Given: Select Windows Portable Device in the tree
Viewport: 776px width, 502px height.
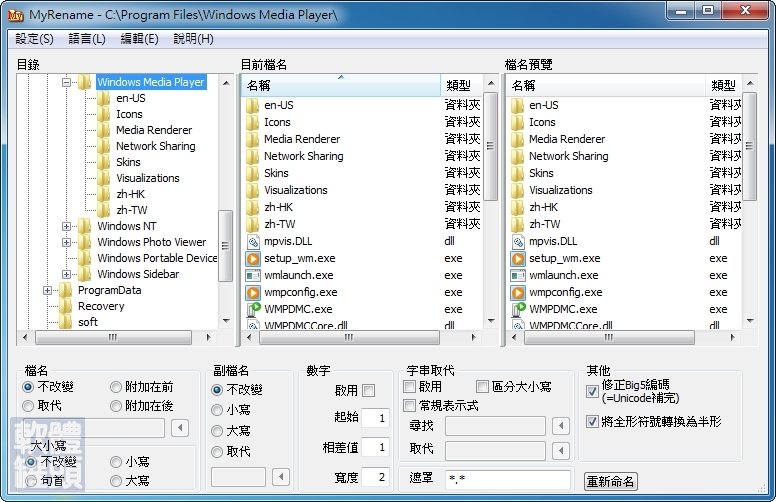Looking at the screenshot, I should point(157,258).
